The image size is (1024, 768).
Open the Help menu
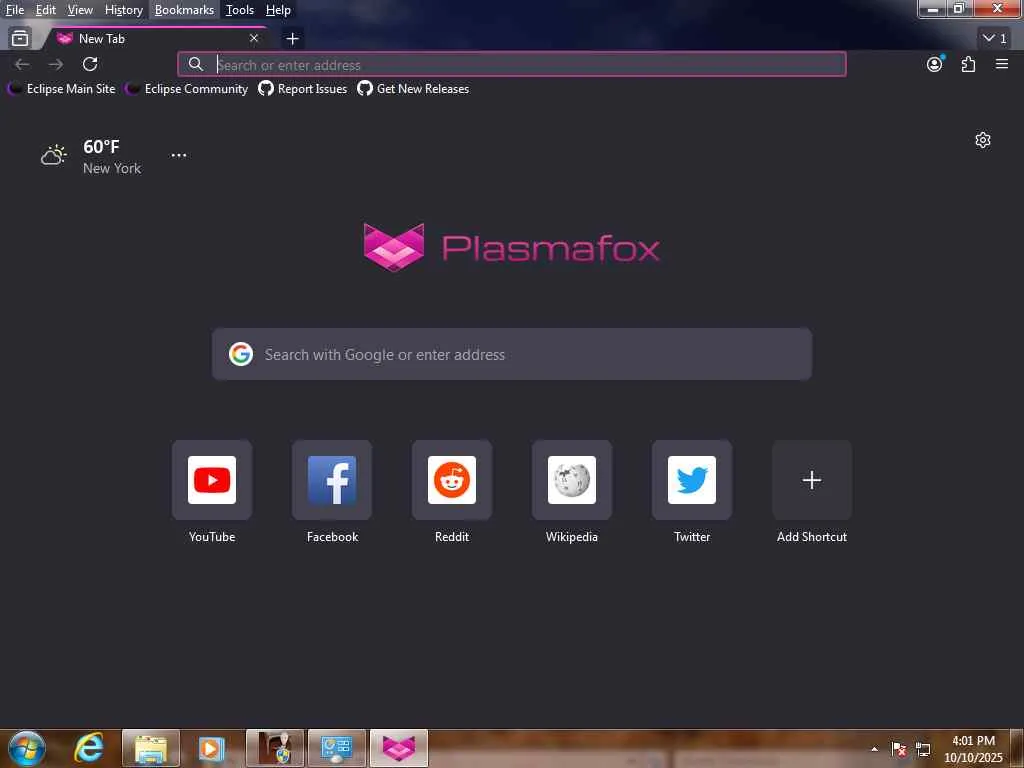[x=278, y=10]
